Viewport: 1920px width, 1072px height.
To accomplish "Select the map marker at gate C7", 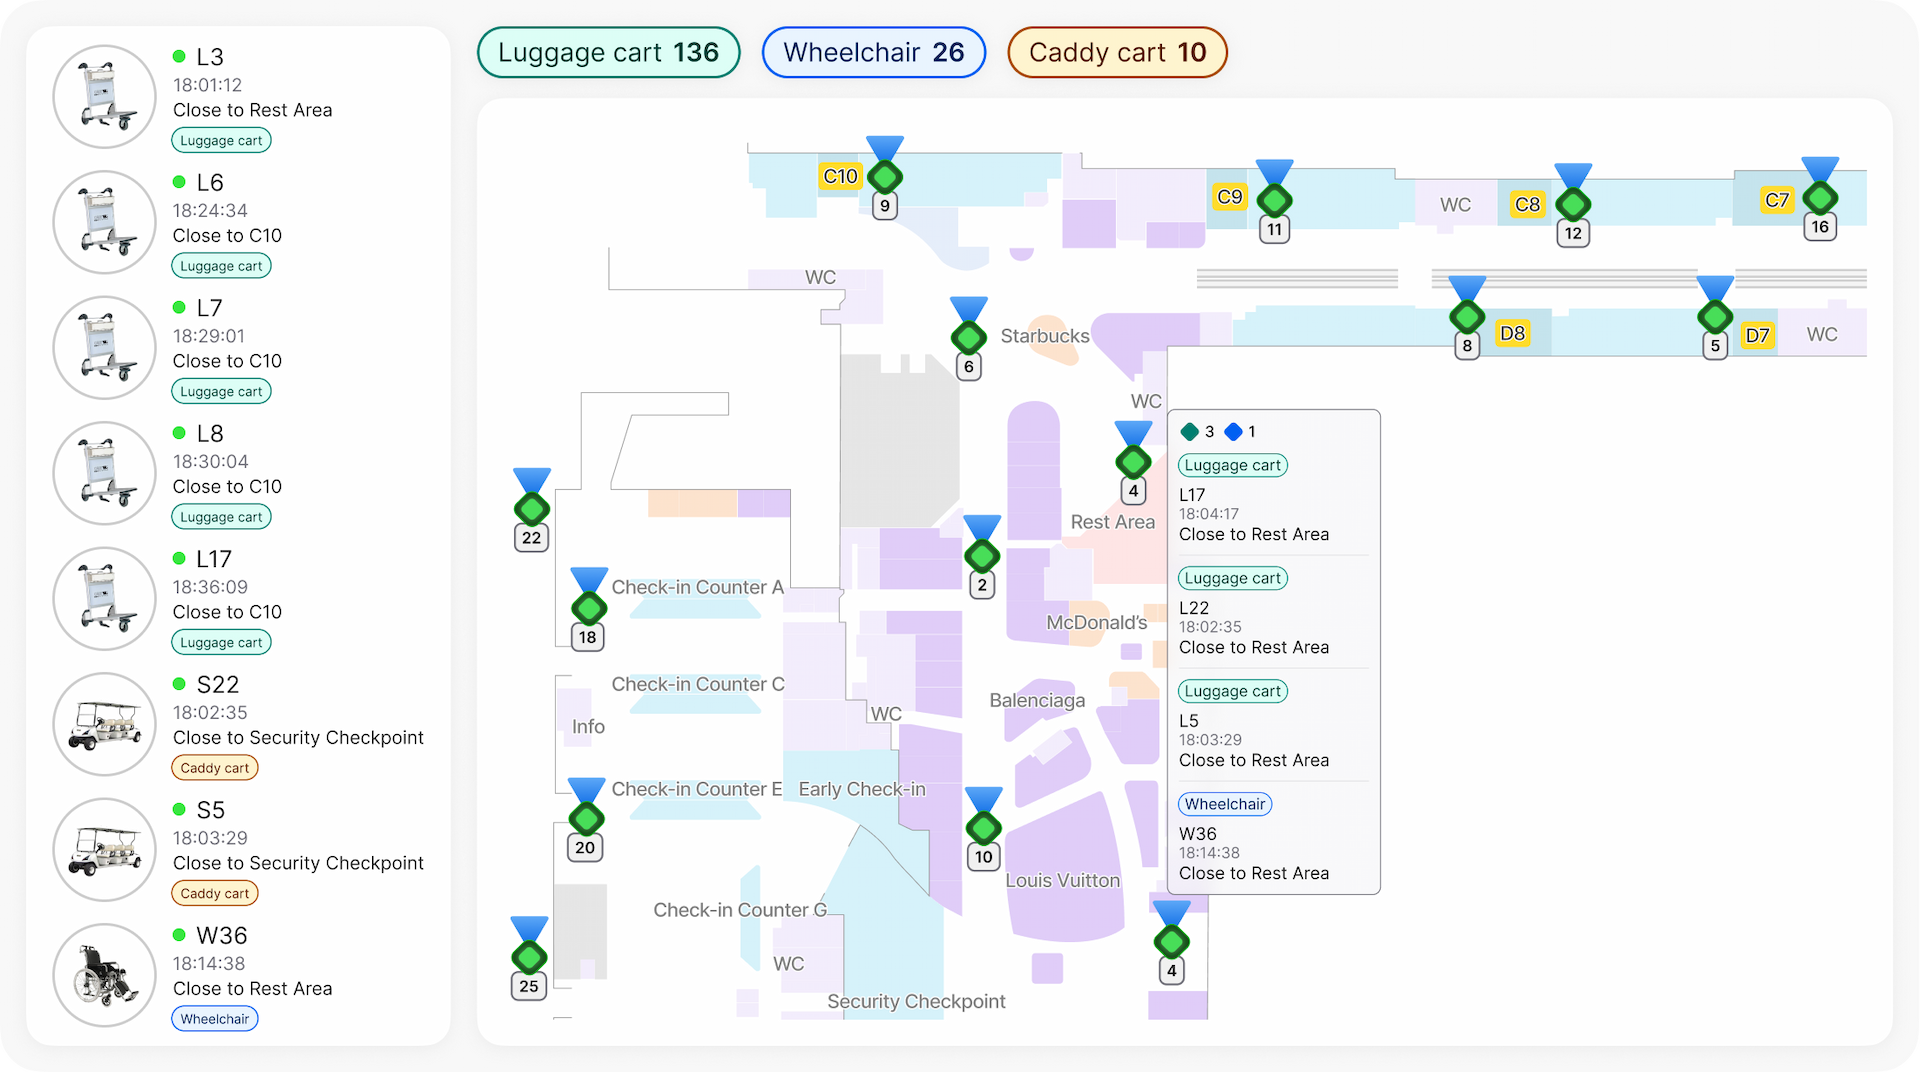I will click(1819, 198).
